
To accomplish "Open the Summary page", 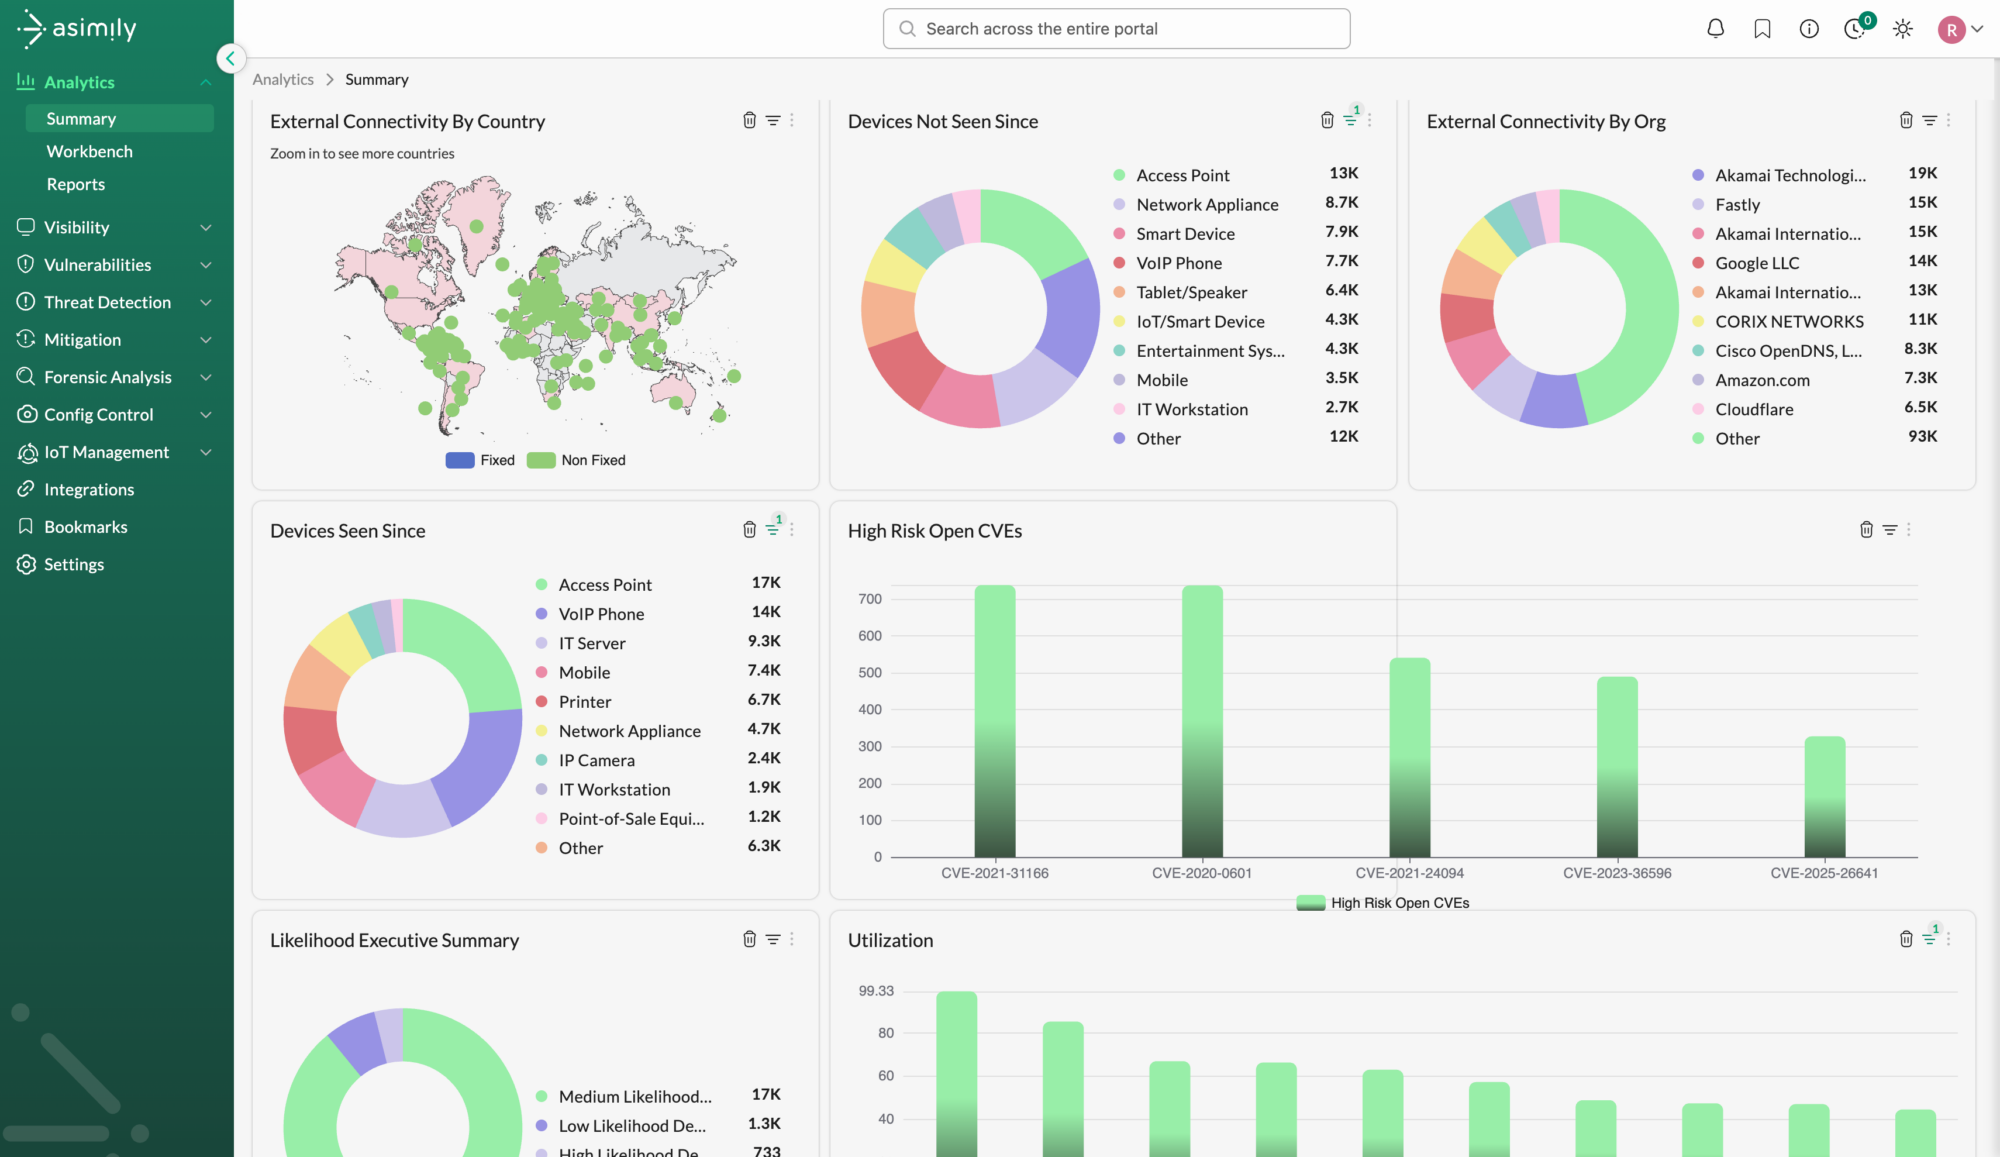I will click(119, 118).
